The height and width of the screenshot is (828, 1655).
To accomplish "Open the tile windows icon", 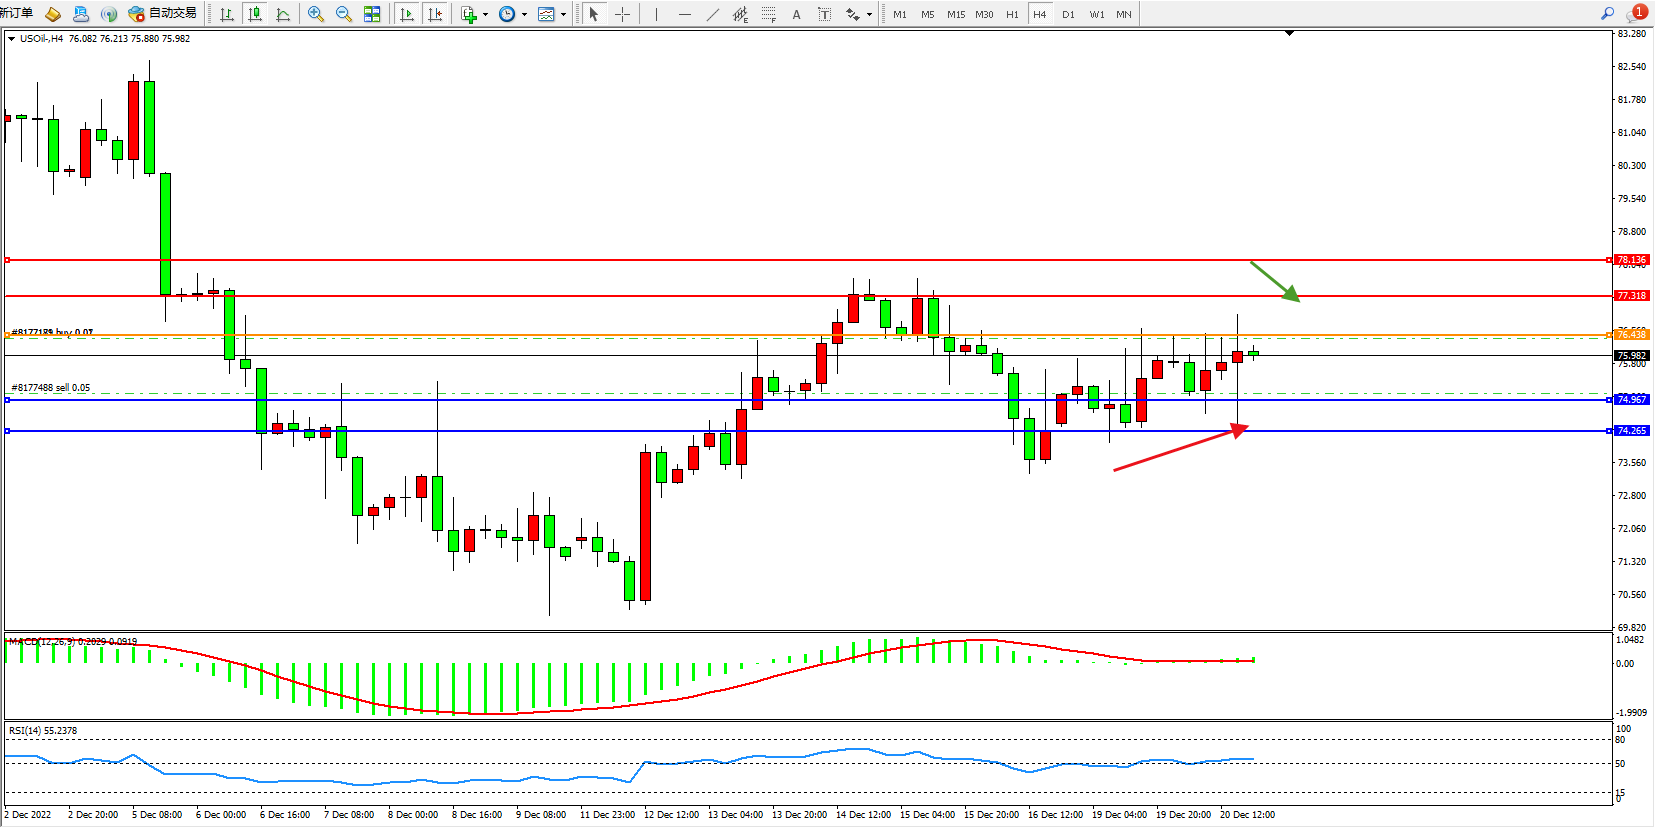I will [x=372, y=14].
